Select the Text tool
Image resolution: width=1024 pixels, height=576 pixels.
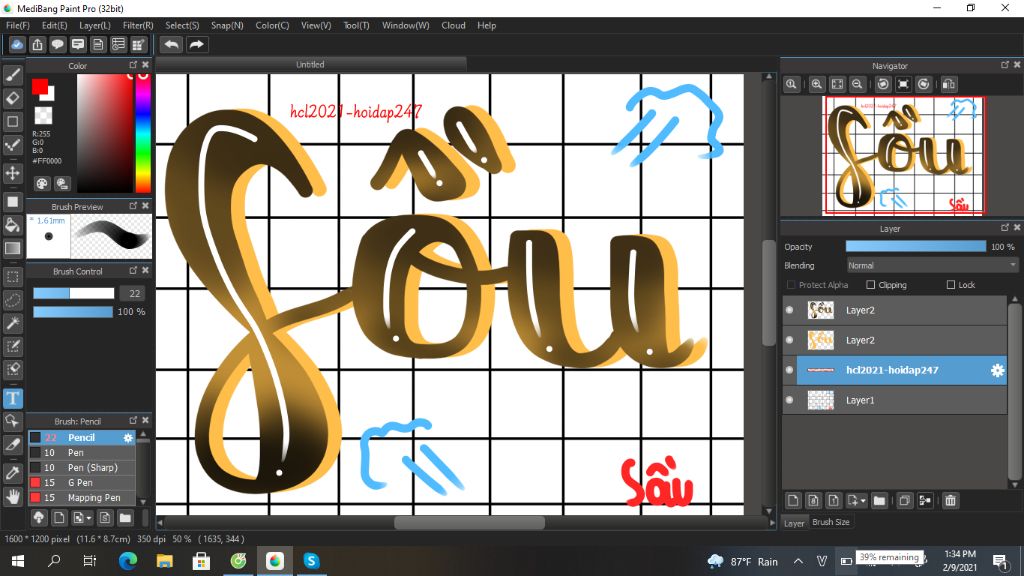pos(12,398)
